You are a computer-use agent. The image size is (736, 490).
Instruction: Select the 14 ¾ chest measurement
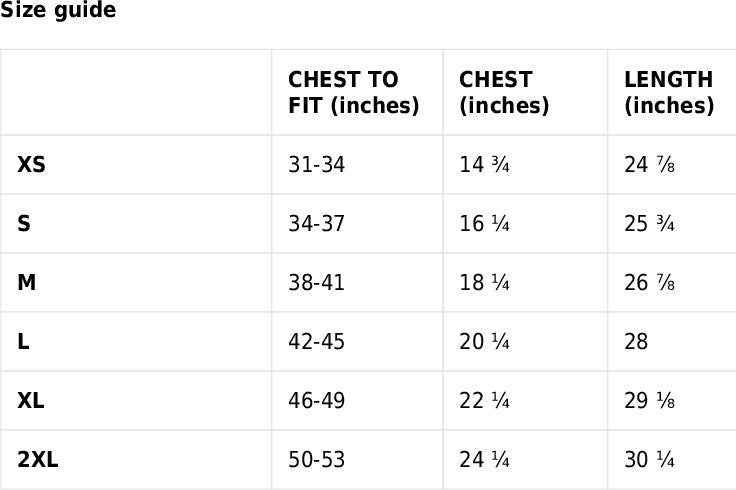[485, 165]
